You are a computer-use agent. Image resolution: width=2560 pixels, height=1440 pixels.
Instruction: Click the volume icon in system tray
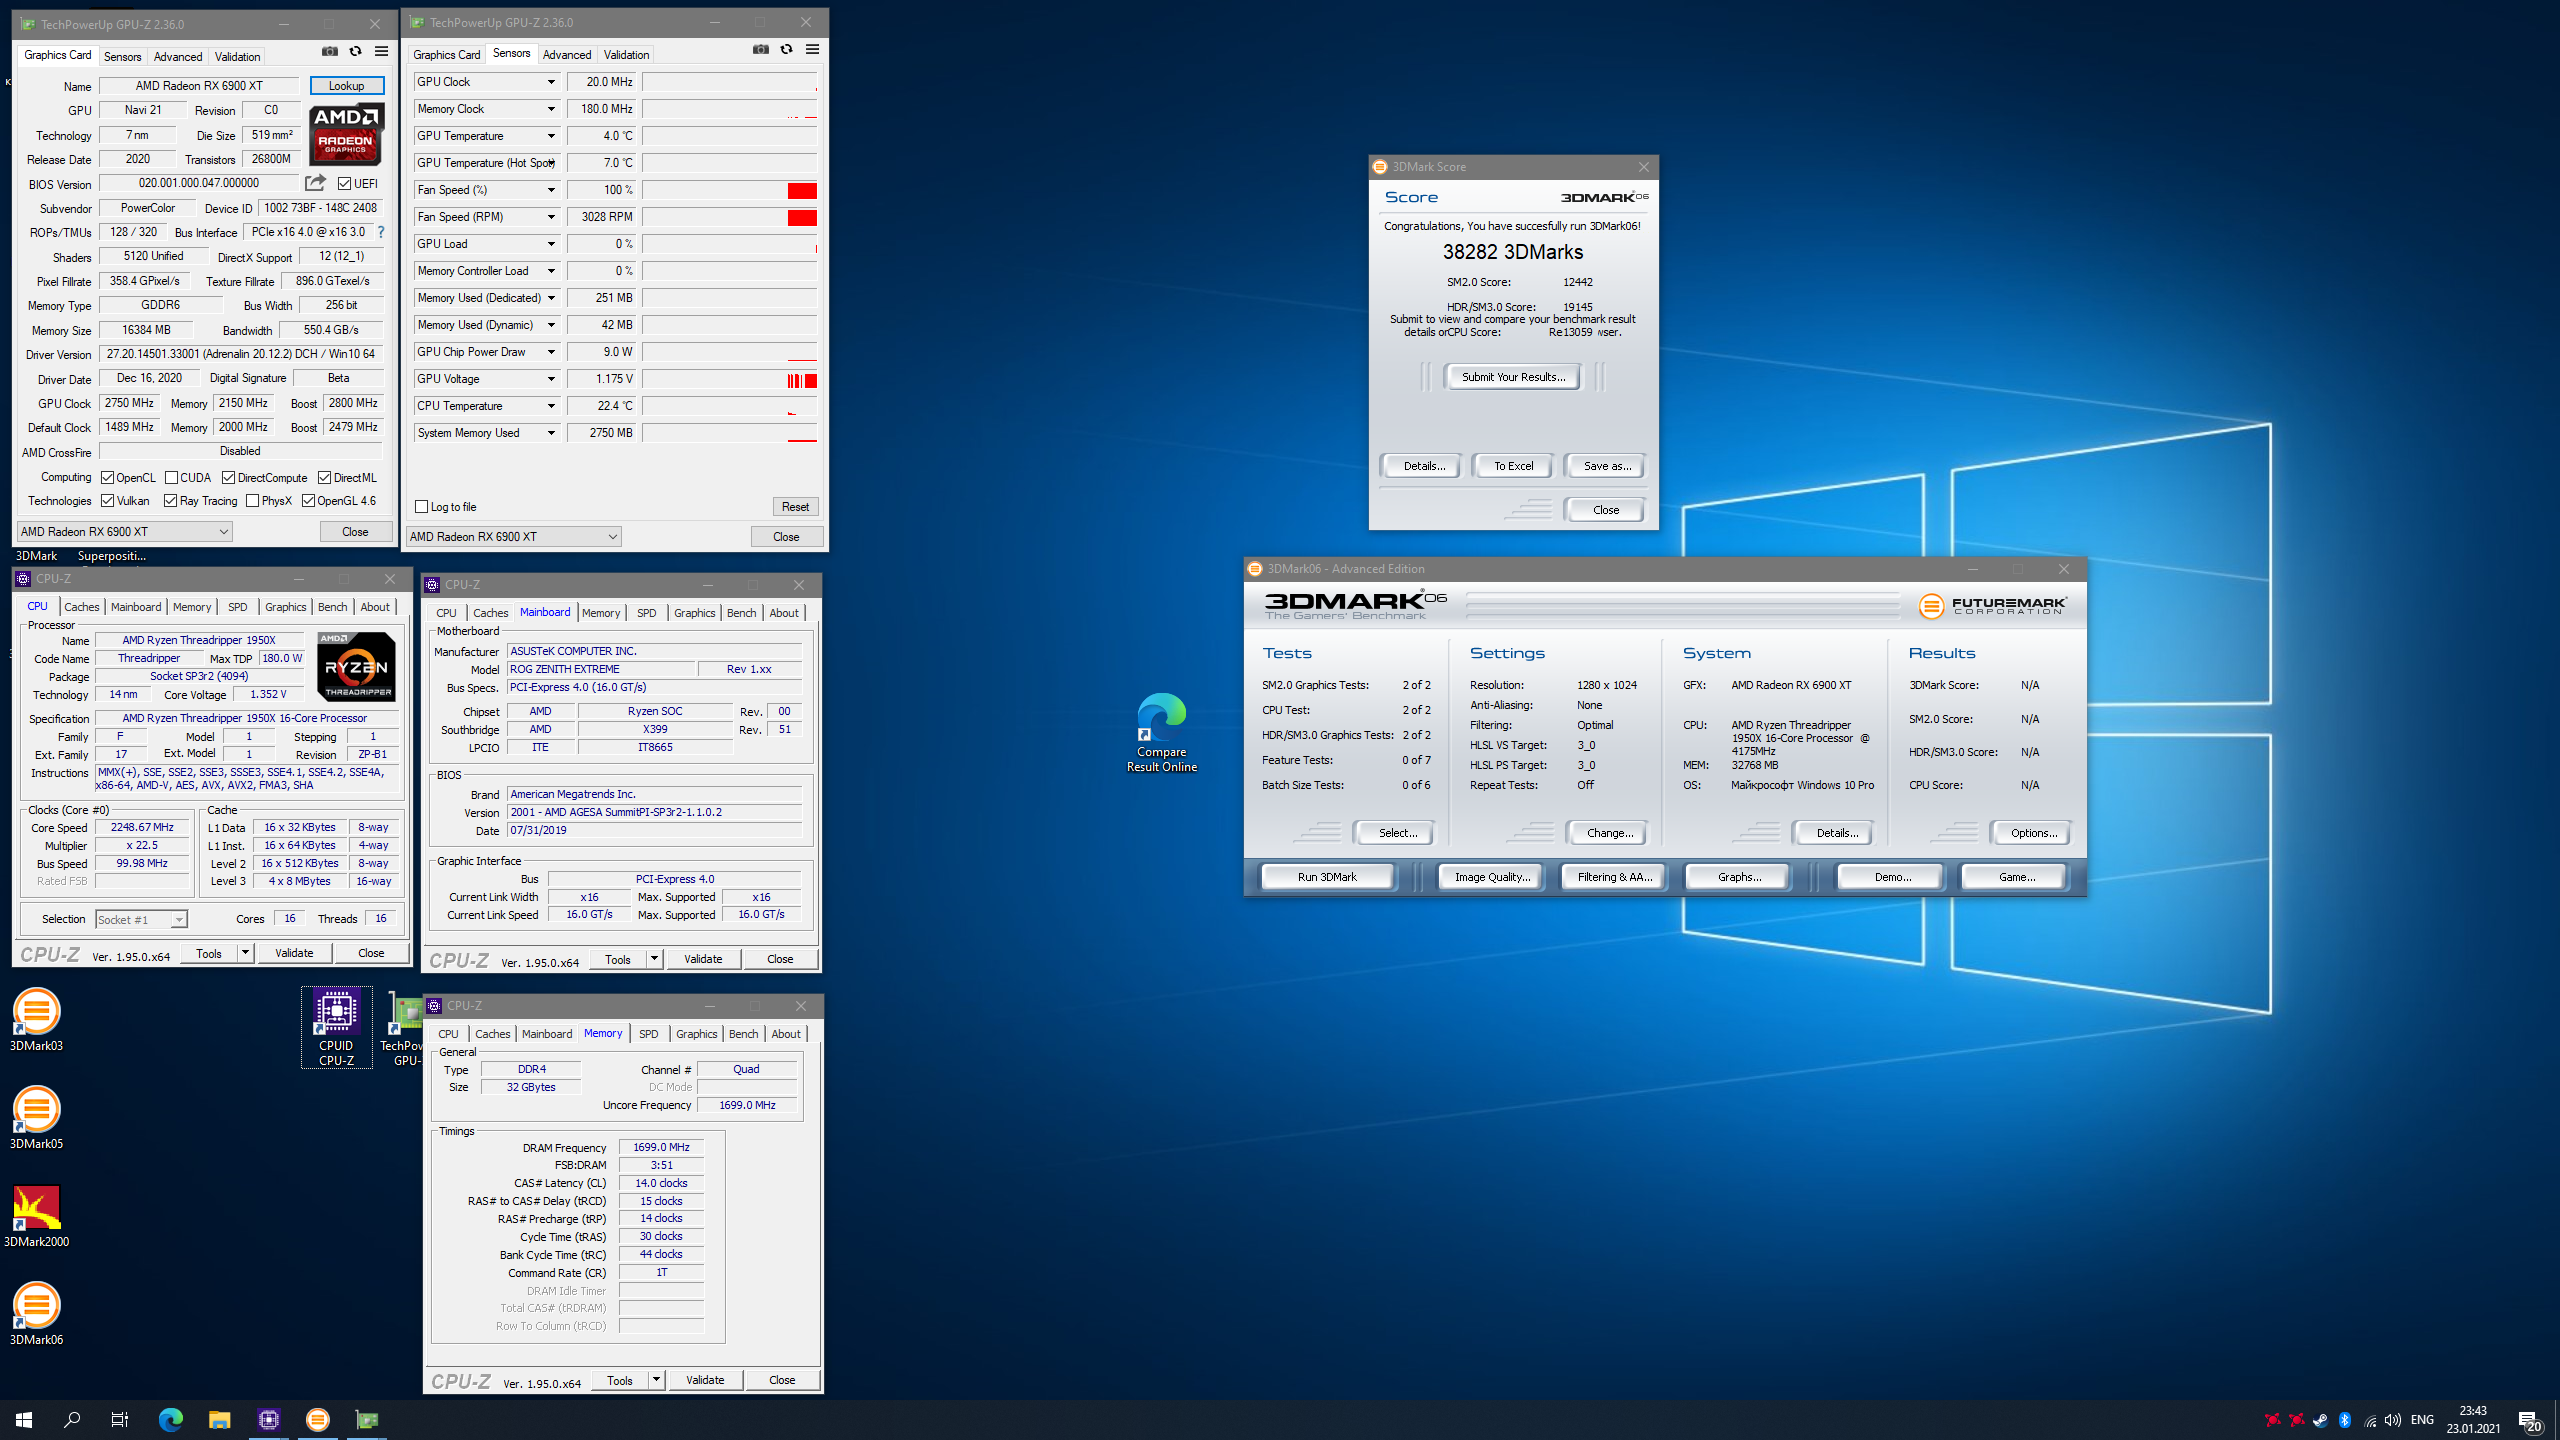coord(2392,1420)
